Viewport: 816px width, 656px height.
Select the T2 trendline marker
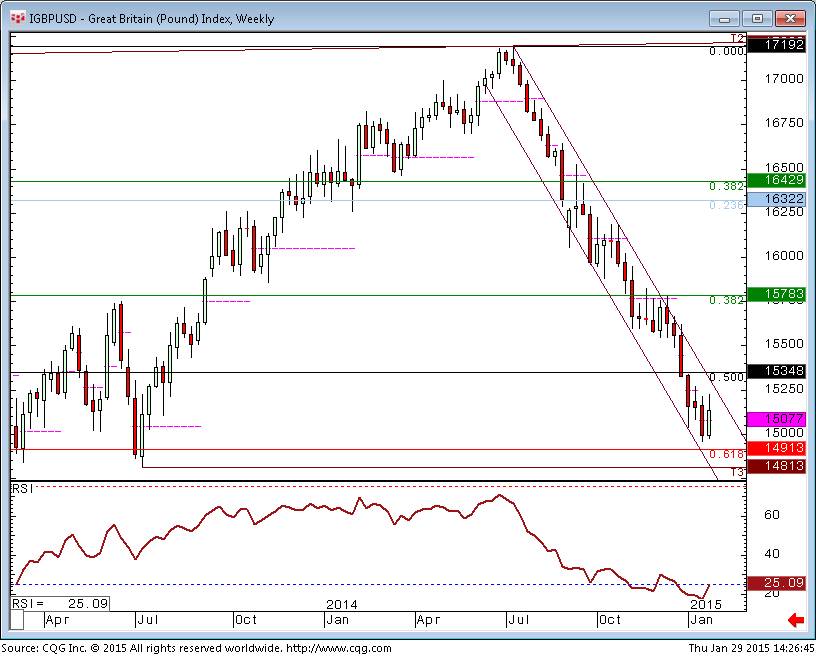[735, 38]
